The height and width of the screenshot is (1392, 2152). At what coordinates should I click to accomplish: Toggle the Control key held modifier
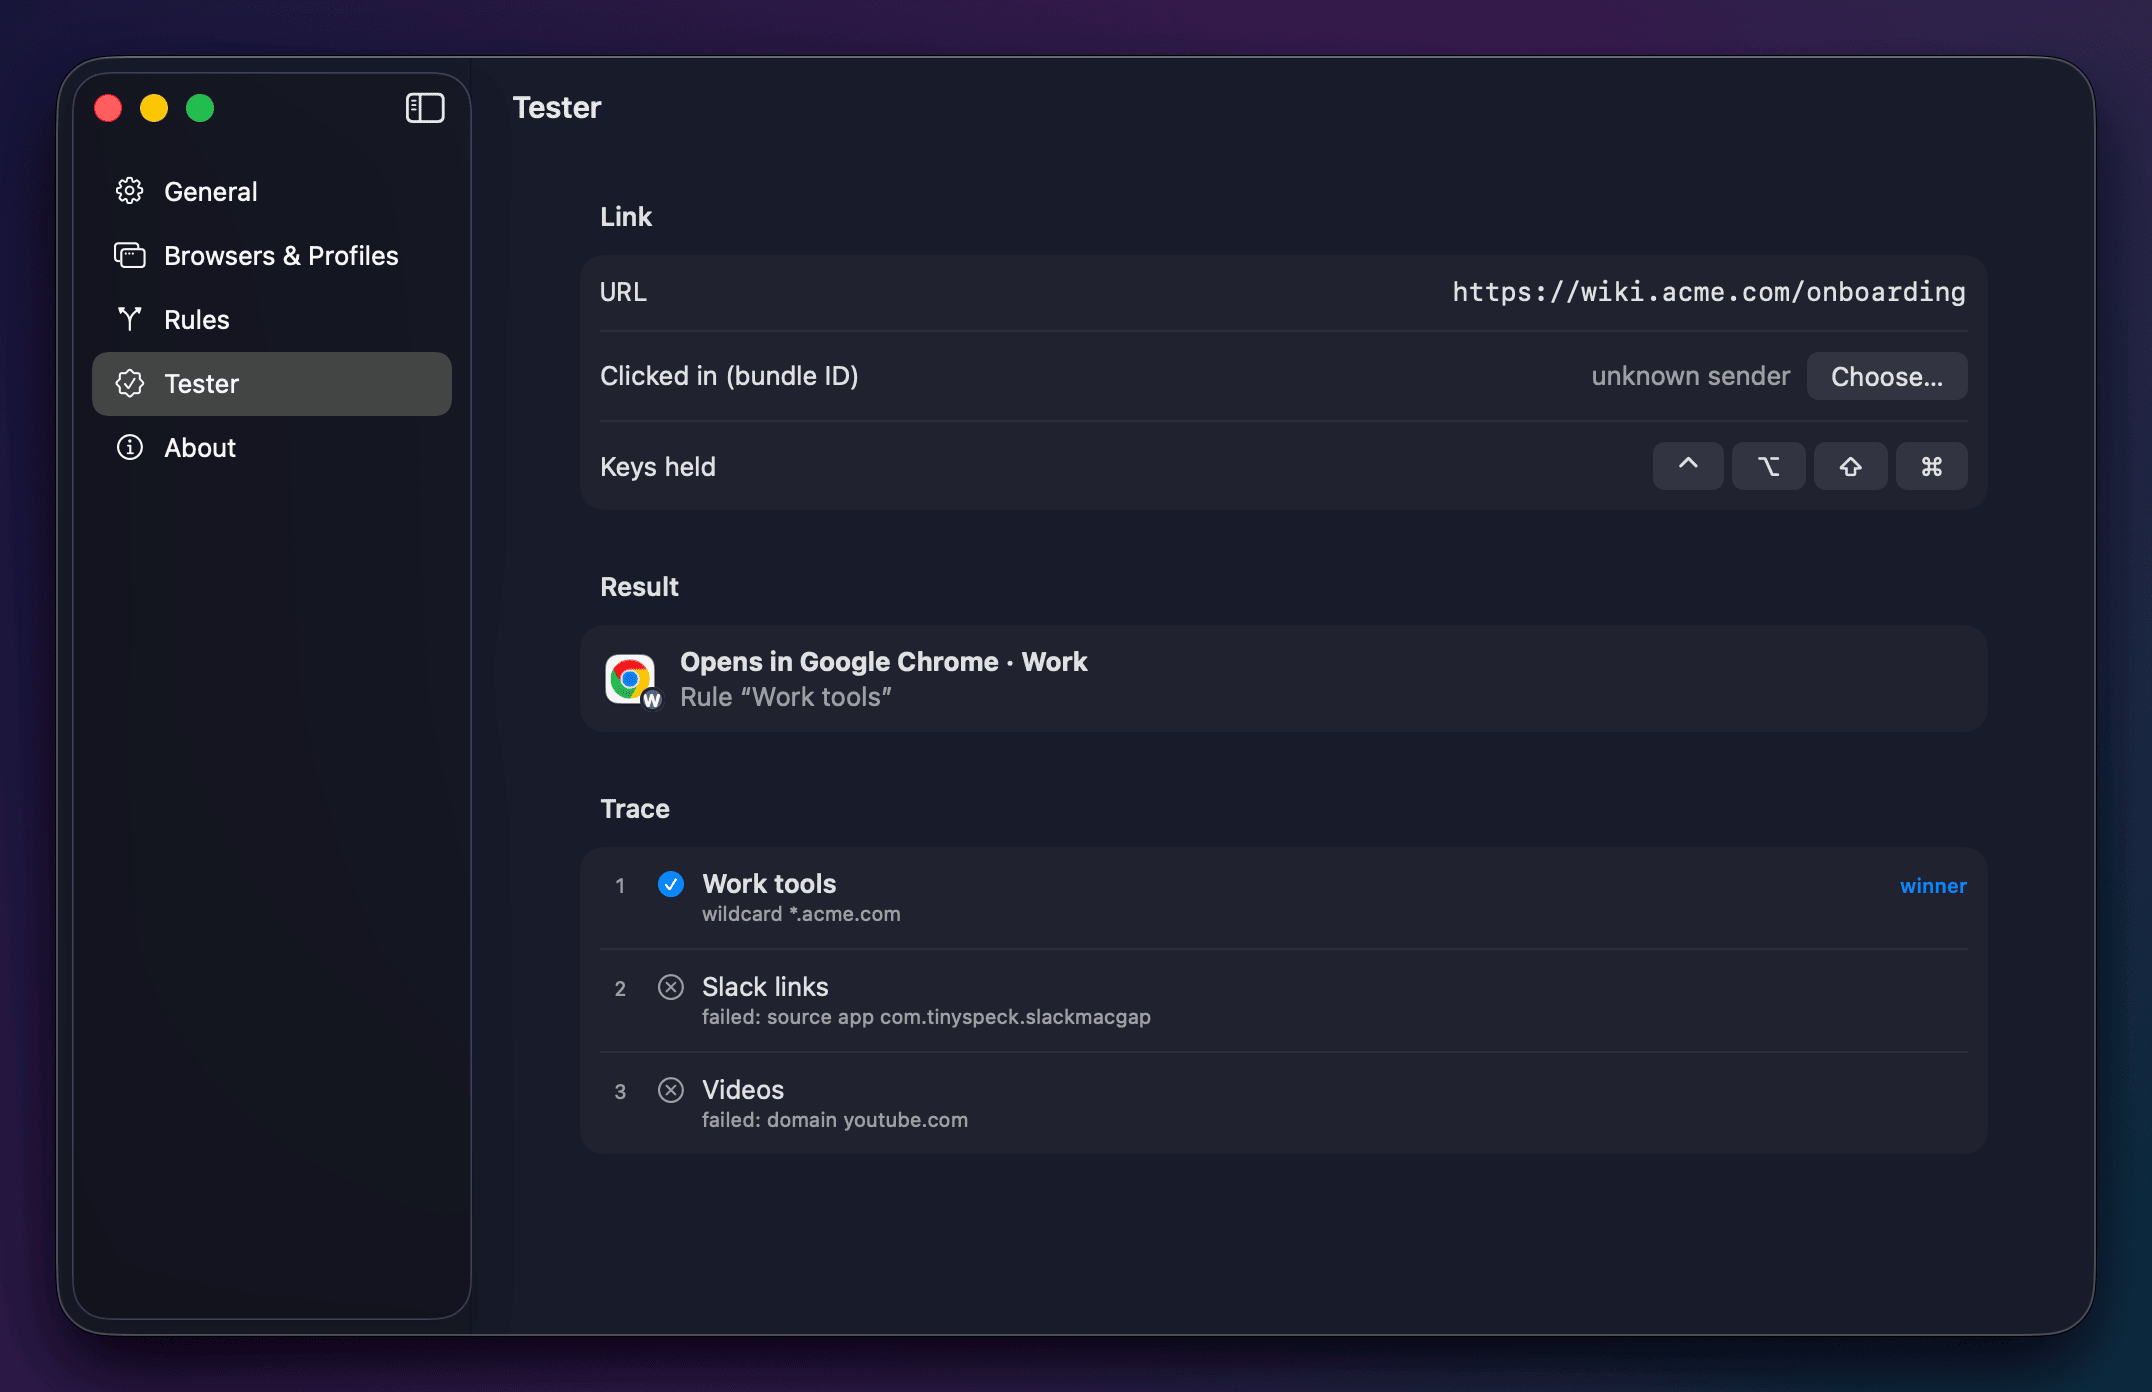click(1688, 466)
